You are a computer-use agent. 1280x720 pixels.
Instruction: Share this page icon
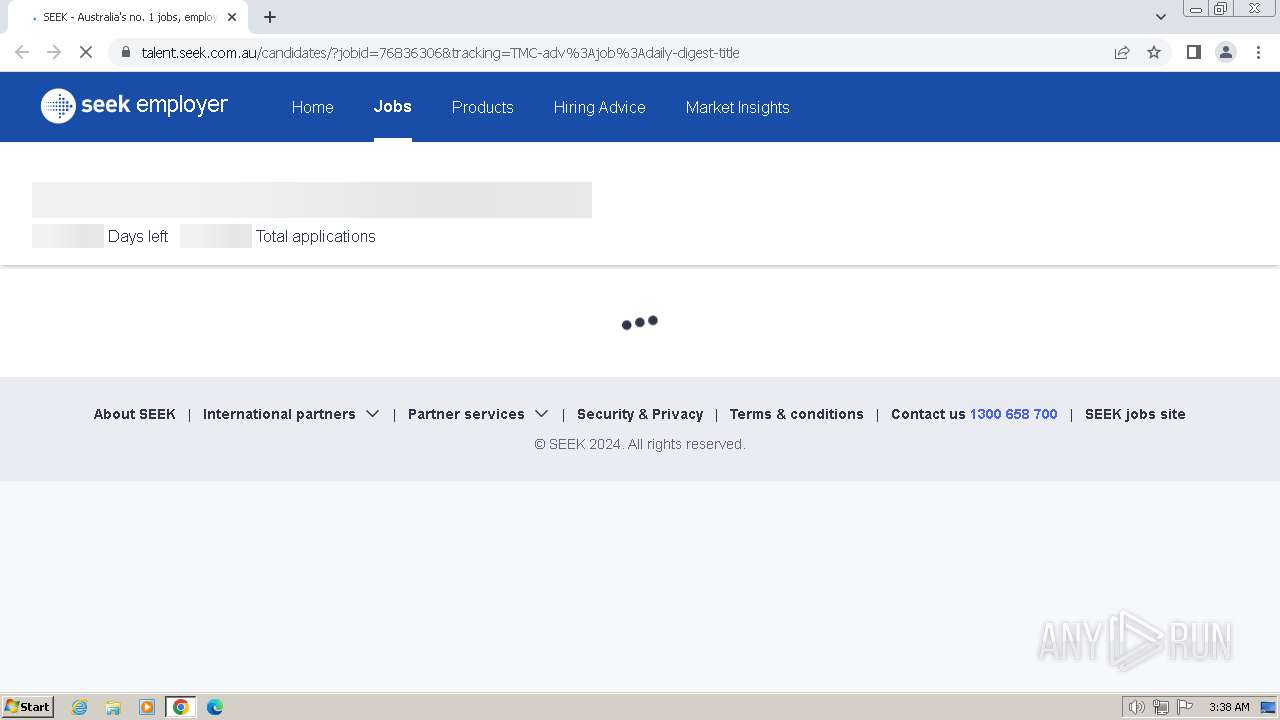click(x=1122, y=52)
